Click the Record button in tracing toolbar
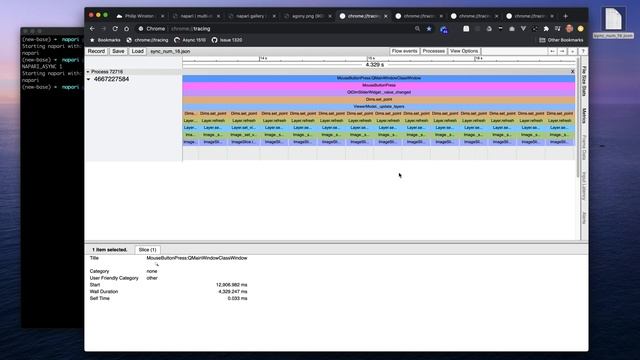This screenshot has width=640, height=360. pyautogui.click(x=96, y=51)
